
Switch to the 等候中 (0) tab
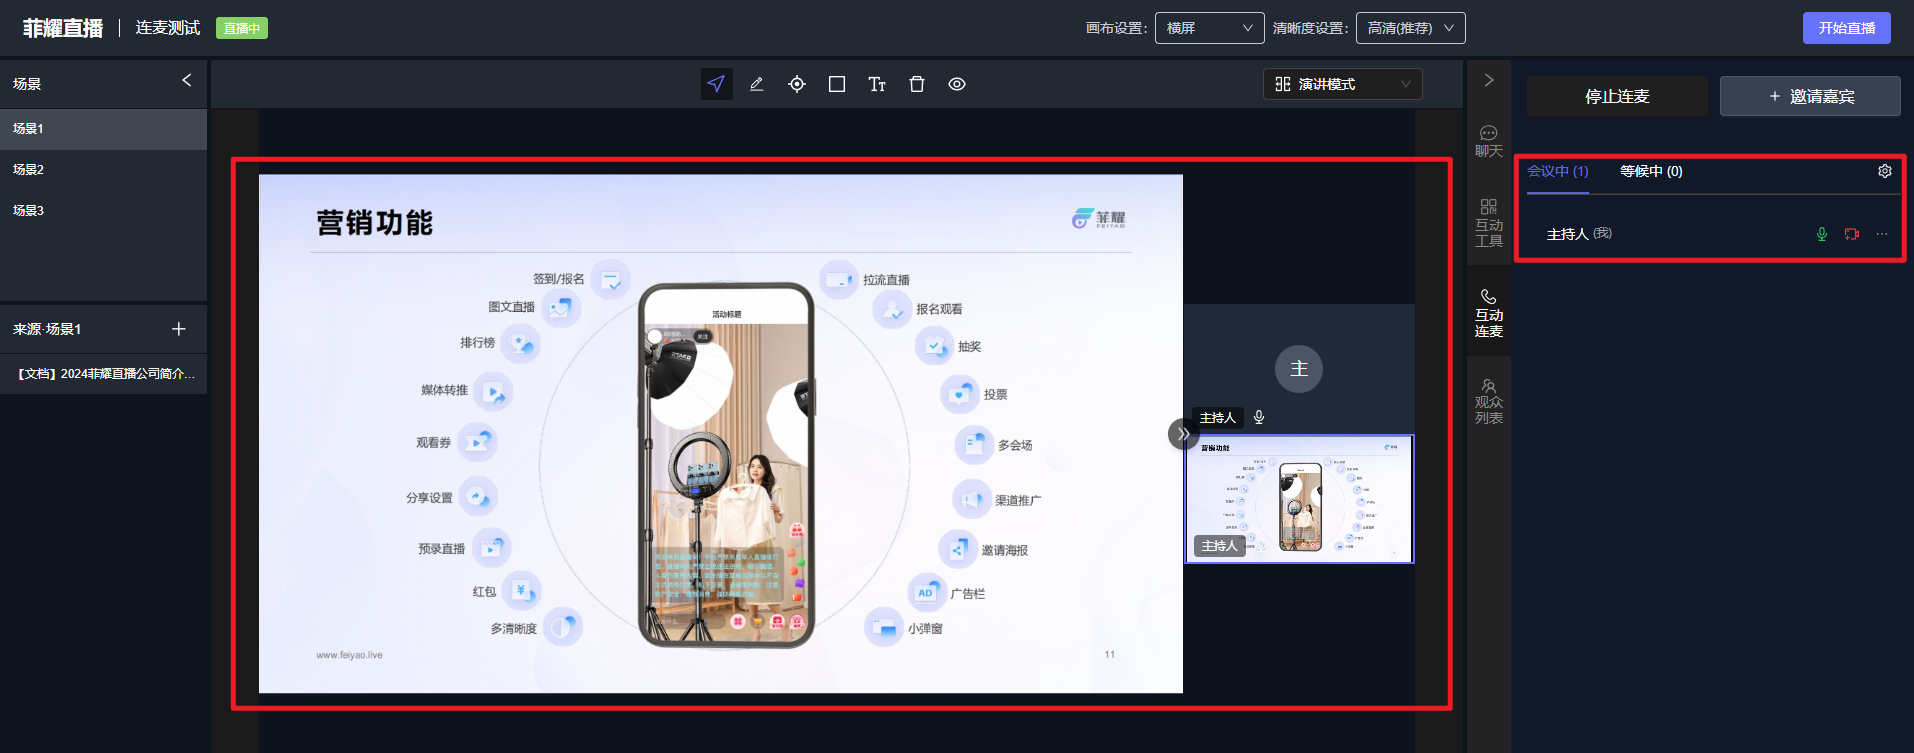coord(1651,171)
